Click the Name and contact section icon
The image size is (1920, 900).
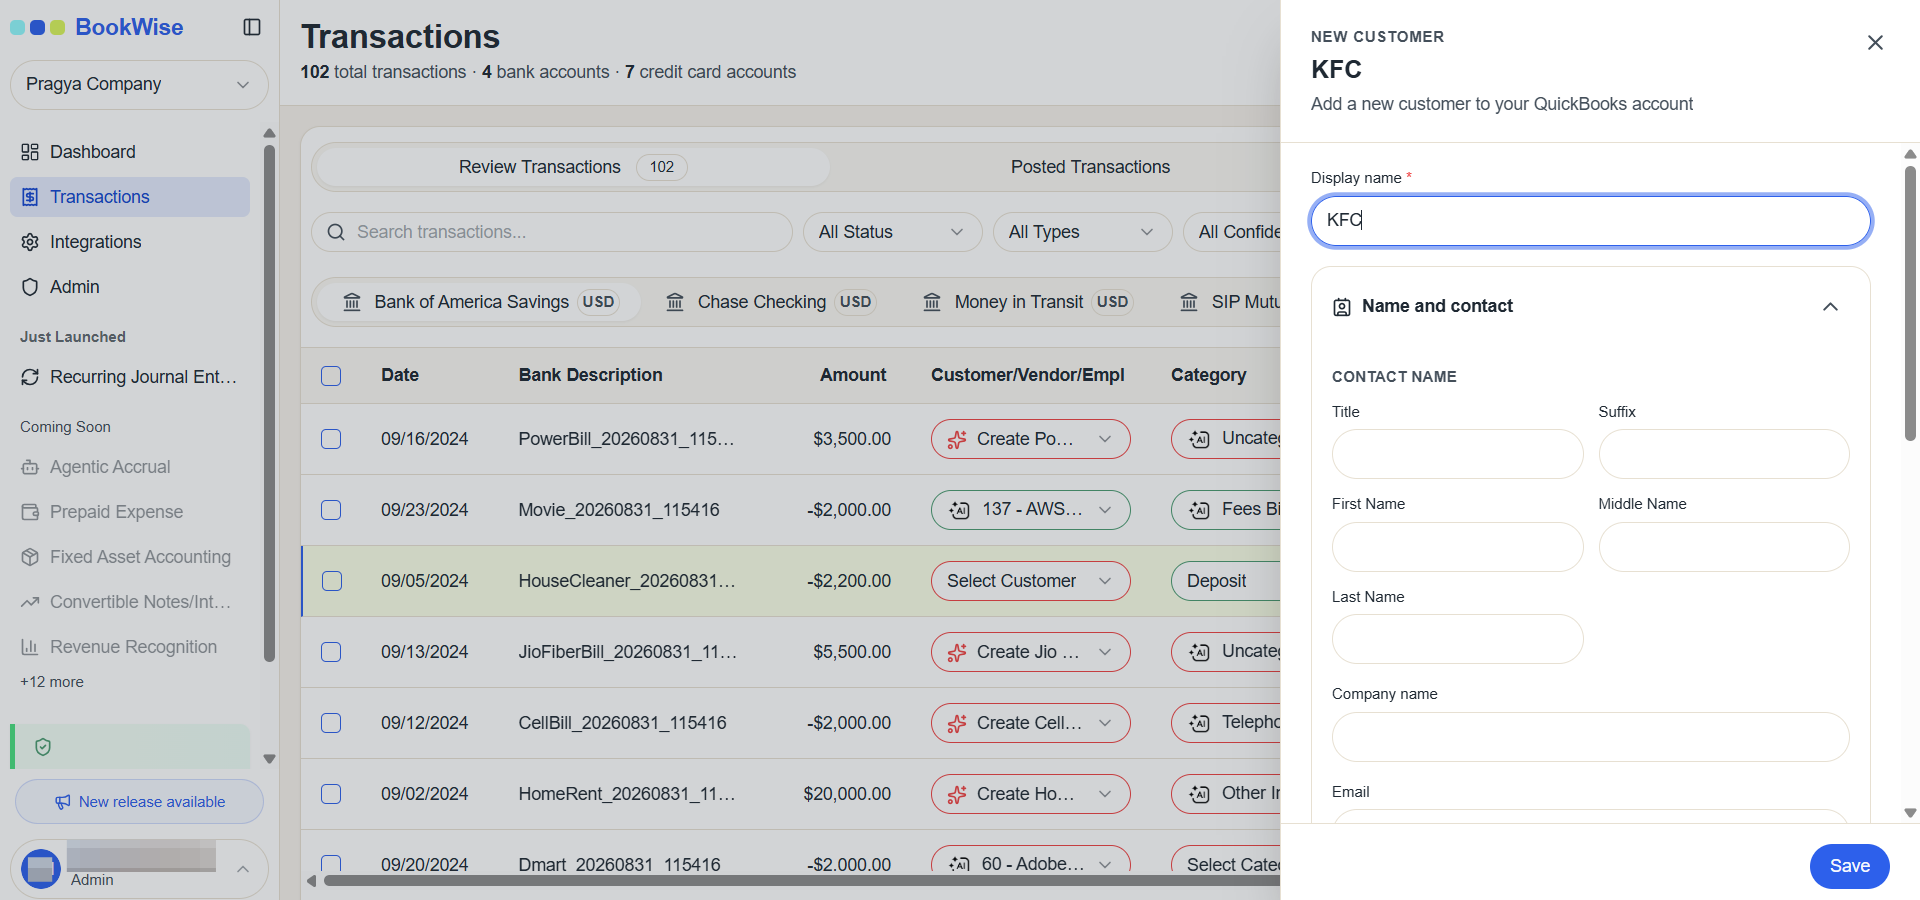coord(1342,307)
